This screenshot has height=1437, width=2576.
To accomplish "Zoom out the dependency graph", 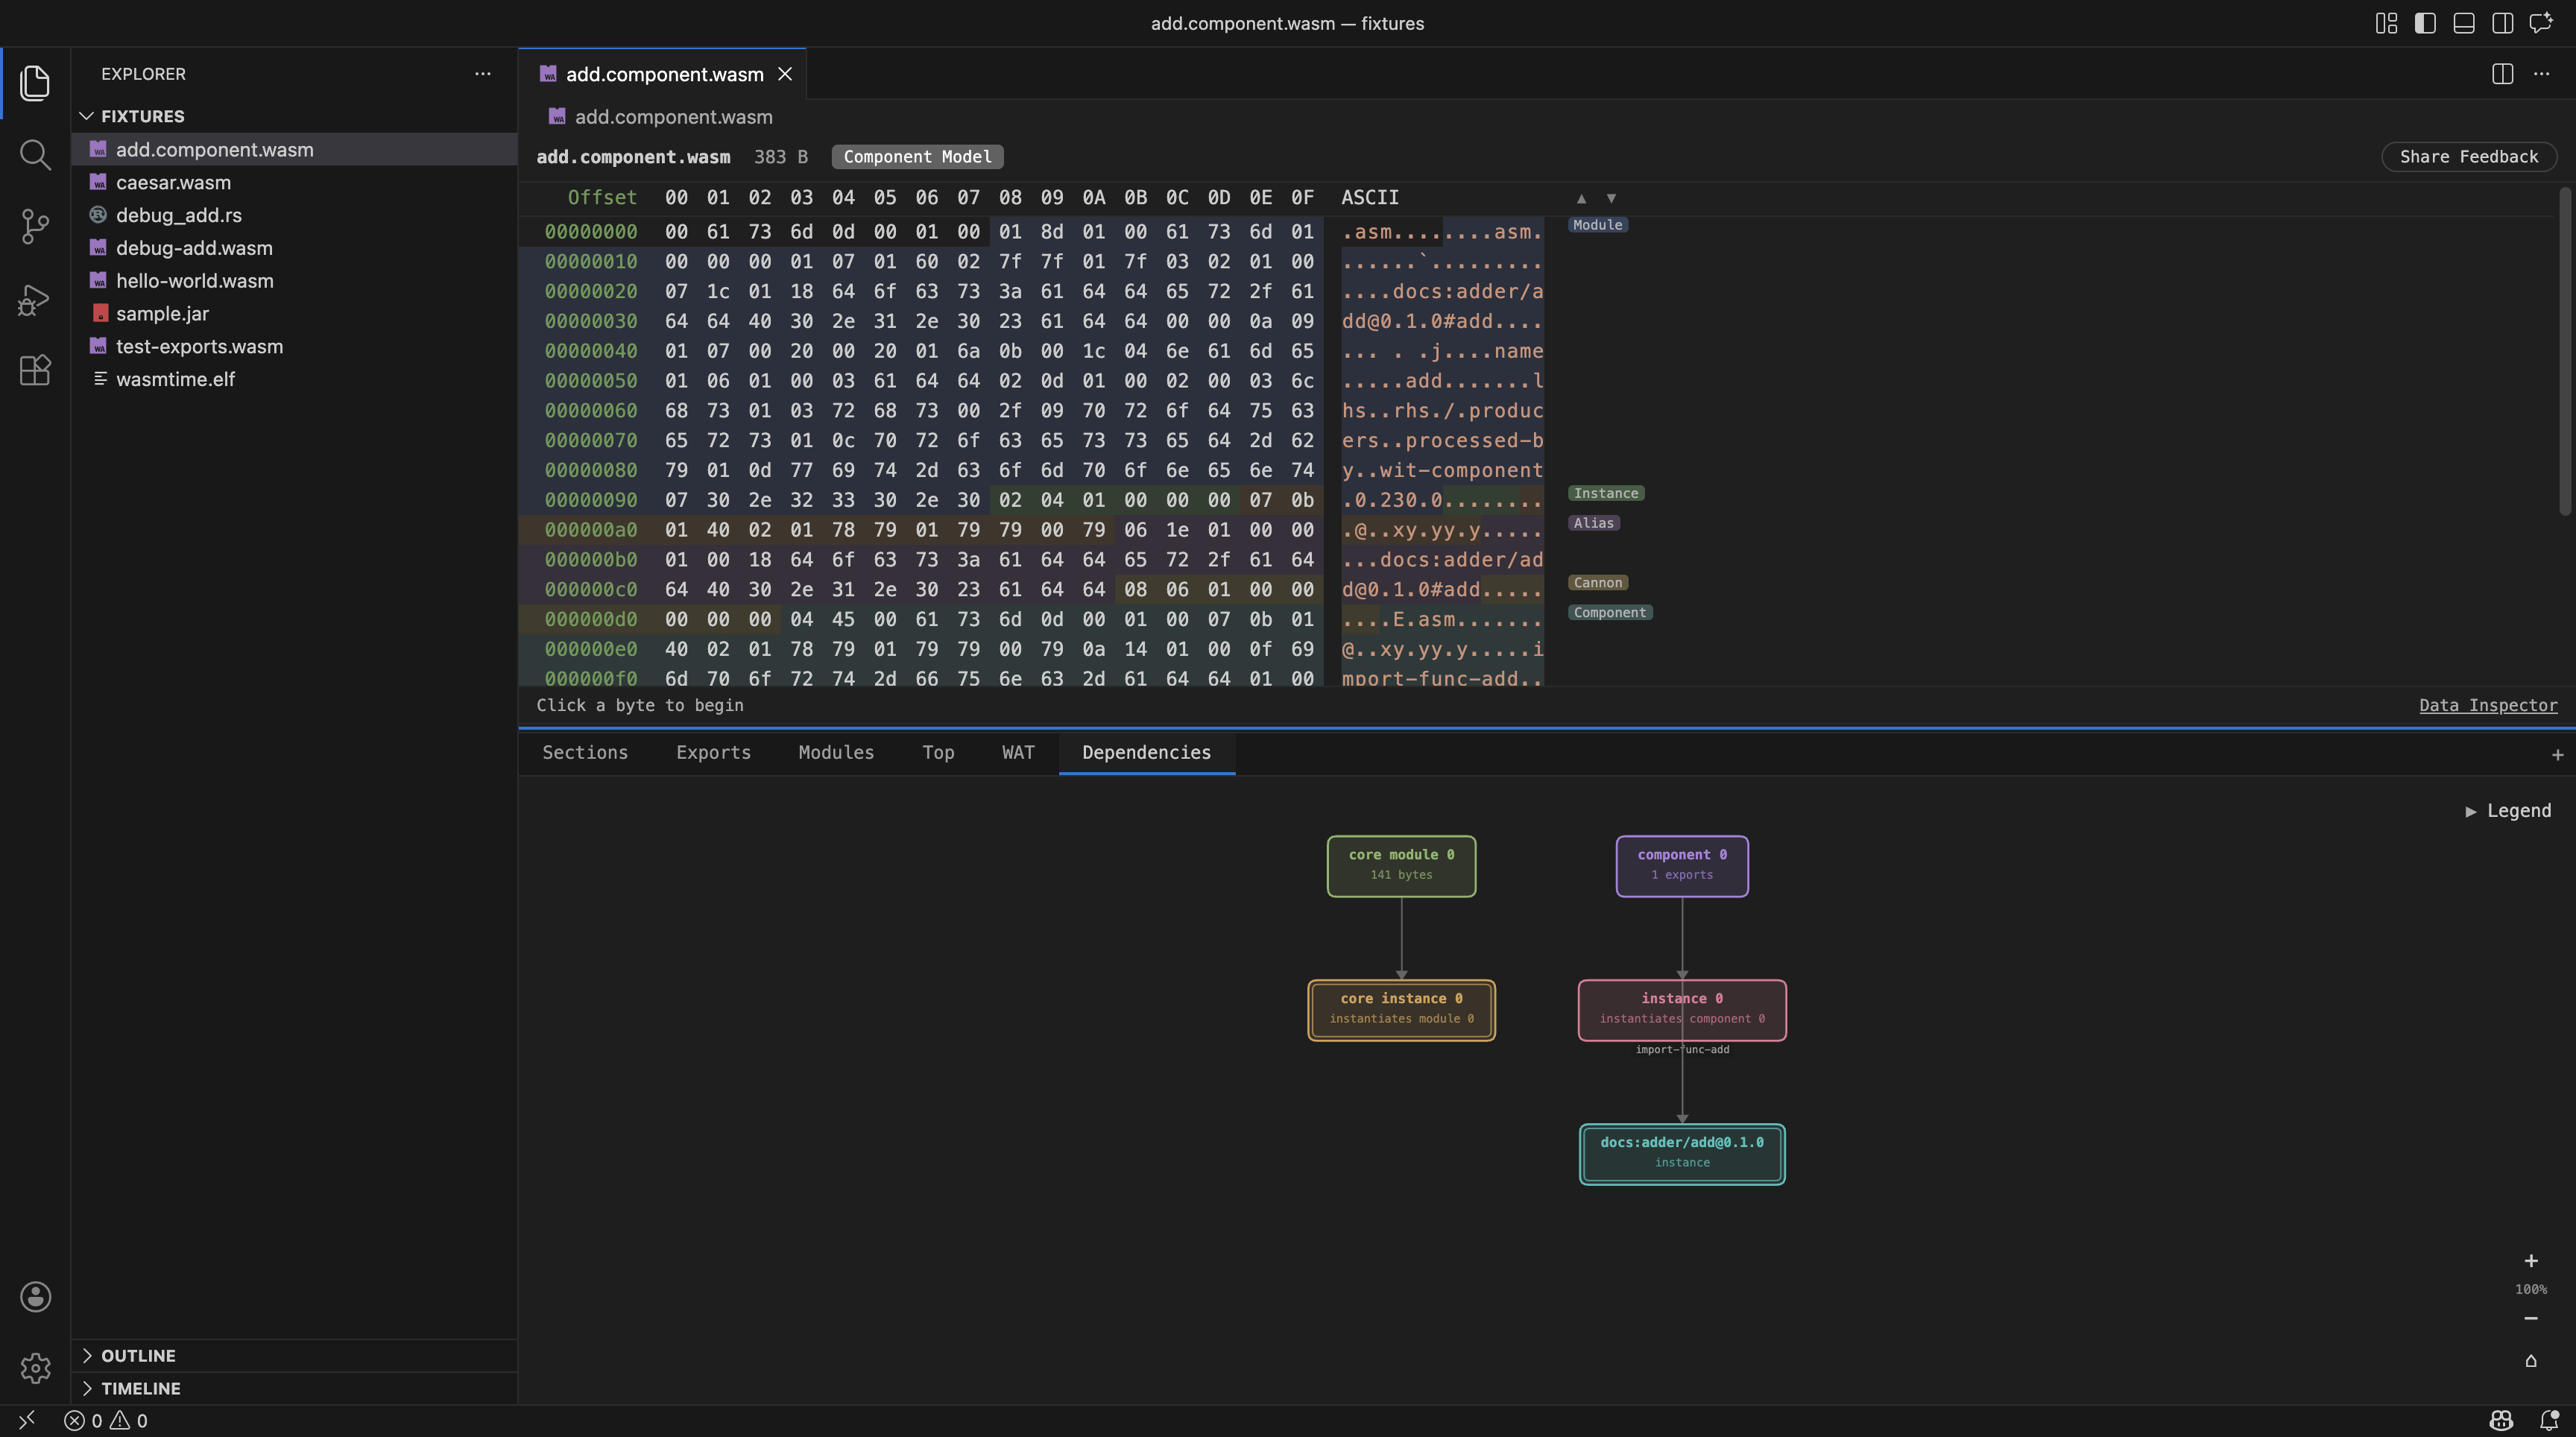I will pyautogui.click(x=2531, y=1318).
